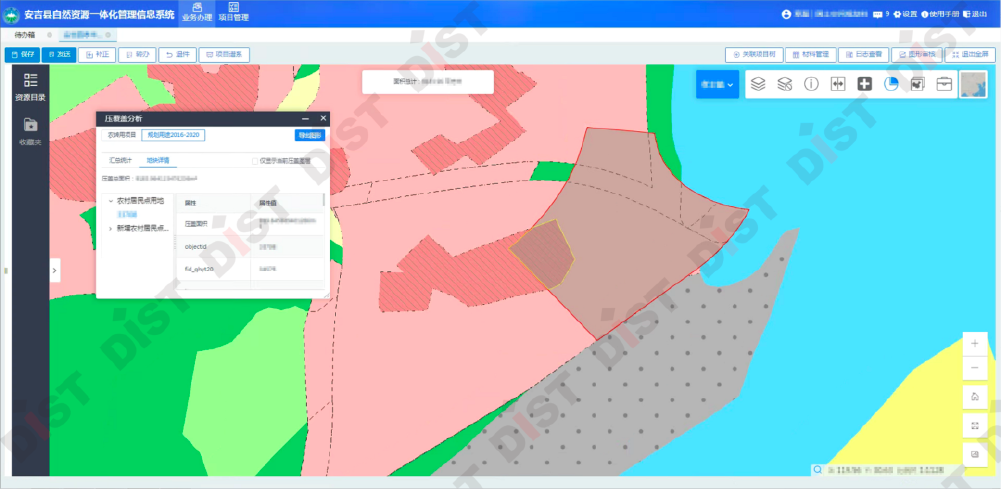The width and height of the screenshot is (1001, 489).
Task: Switch to the 汇总统计 tab
Action: coord(120,160)
